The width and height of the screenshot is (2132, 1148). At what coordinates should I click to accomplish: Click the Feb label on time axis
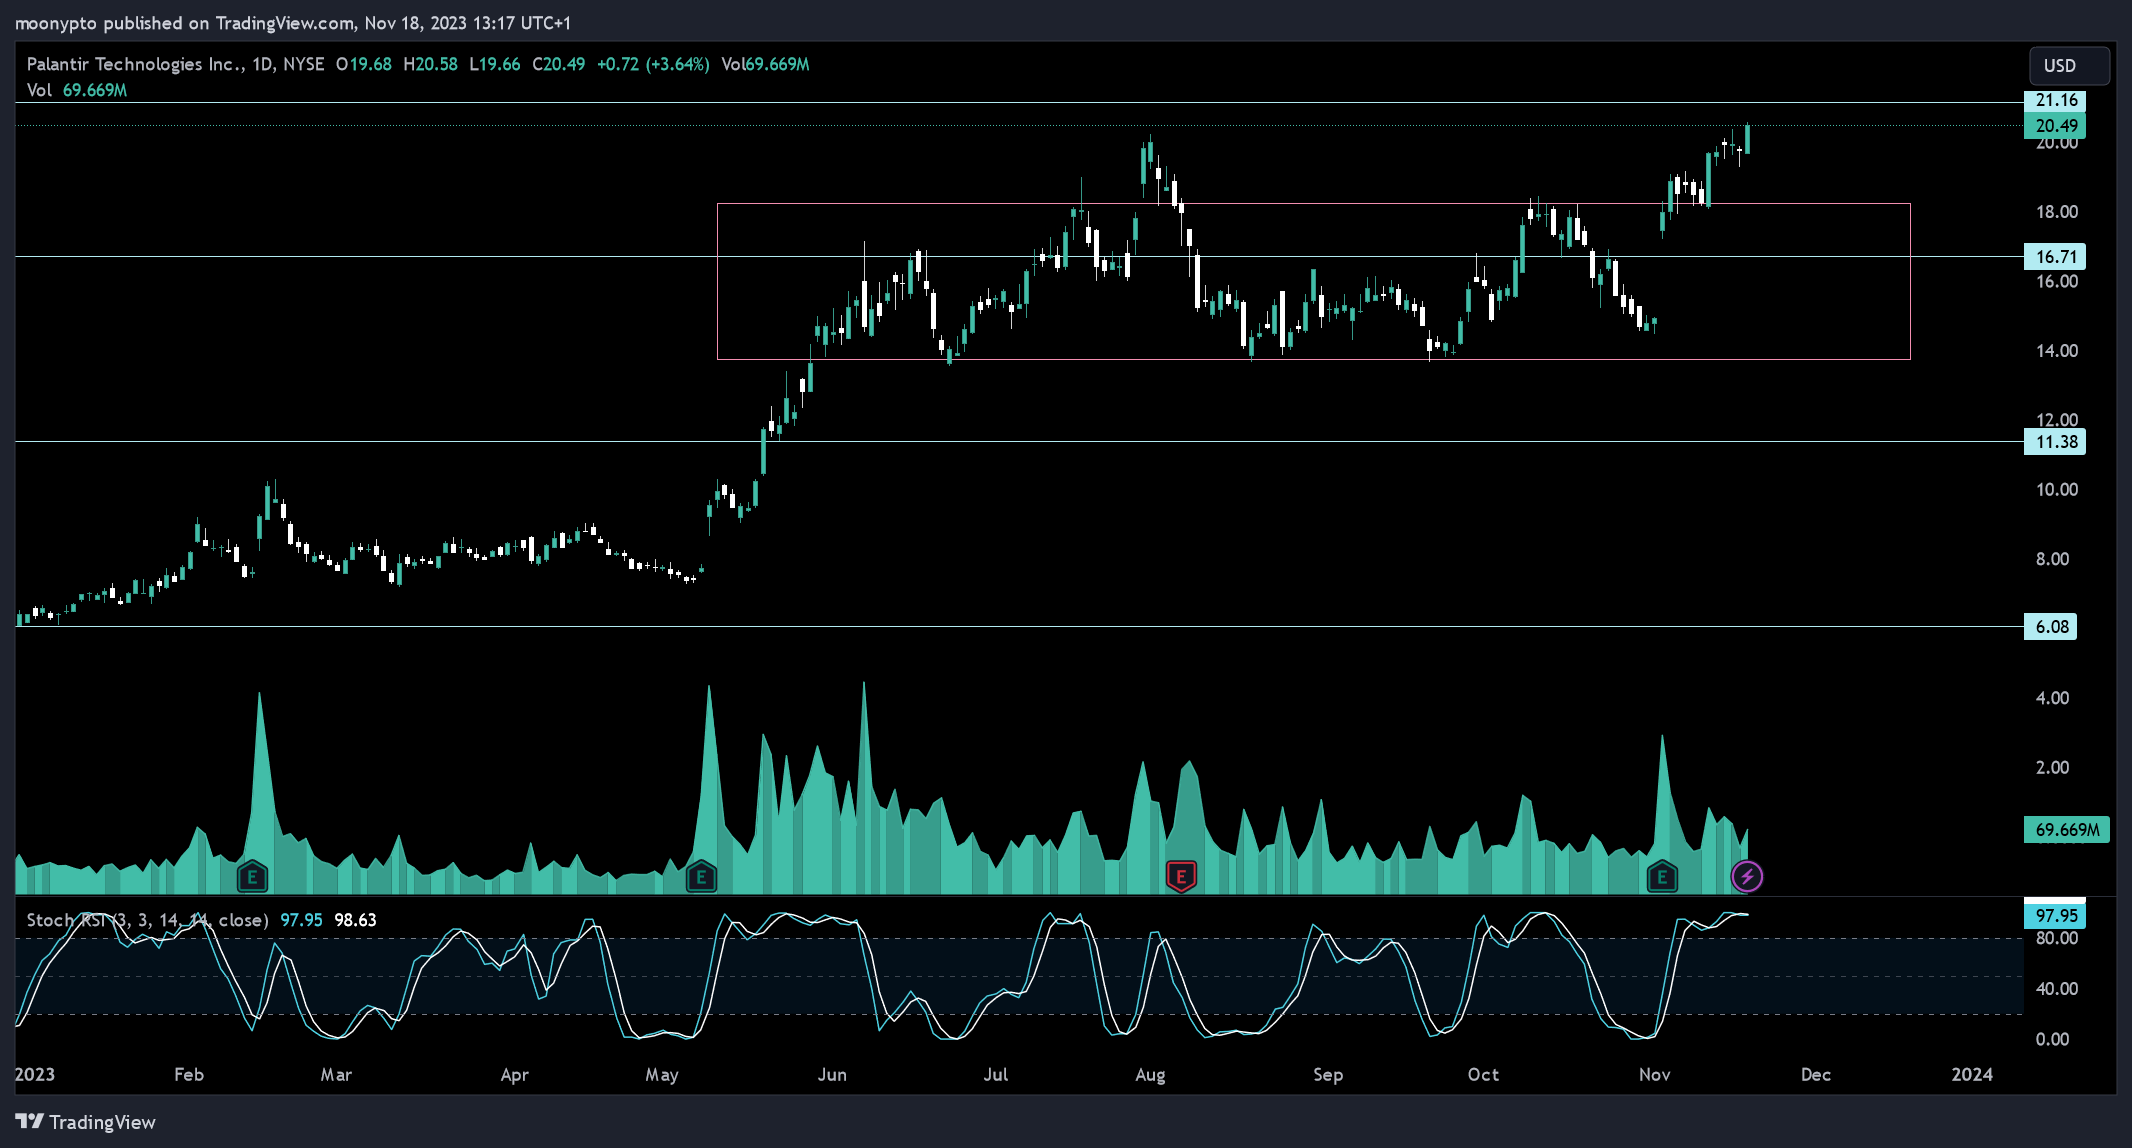point(189,1074)
